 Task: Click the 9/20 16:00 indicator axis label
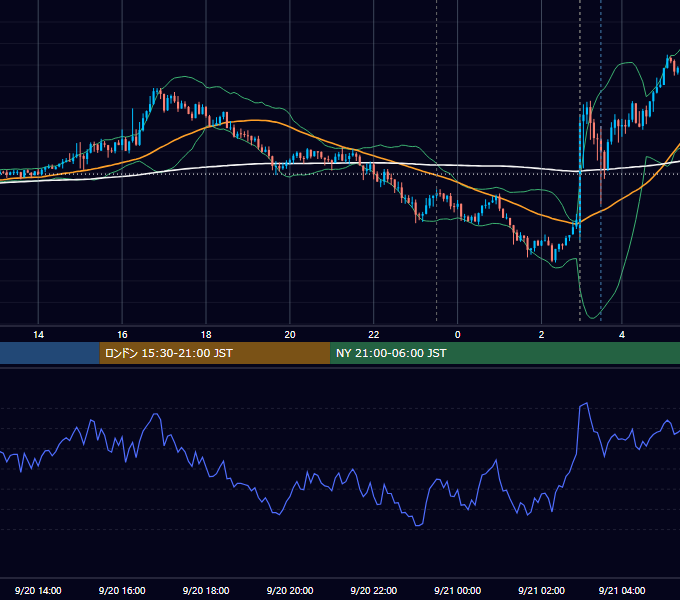(122, 590)
